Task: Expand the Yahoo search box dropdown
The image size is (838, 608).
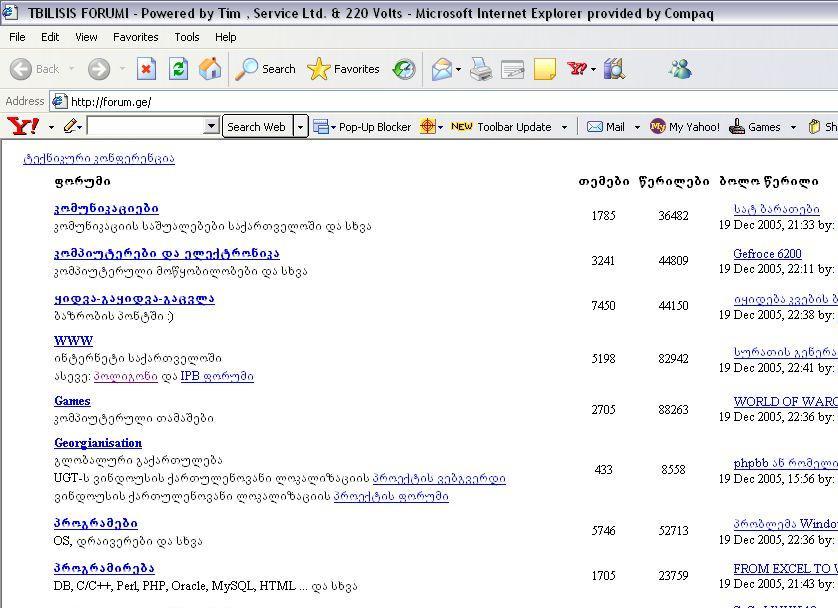Action: [211, 127]
